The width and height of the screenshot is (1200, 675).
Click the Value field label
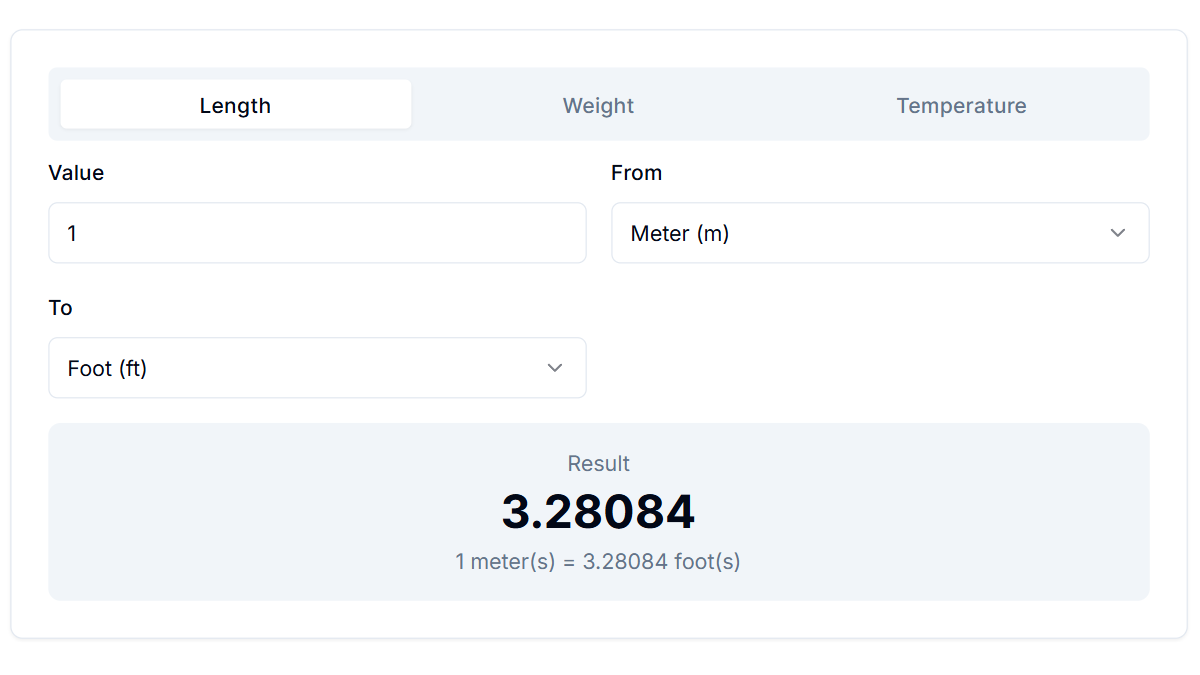(x=76, y=172)
